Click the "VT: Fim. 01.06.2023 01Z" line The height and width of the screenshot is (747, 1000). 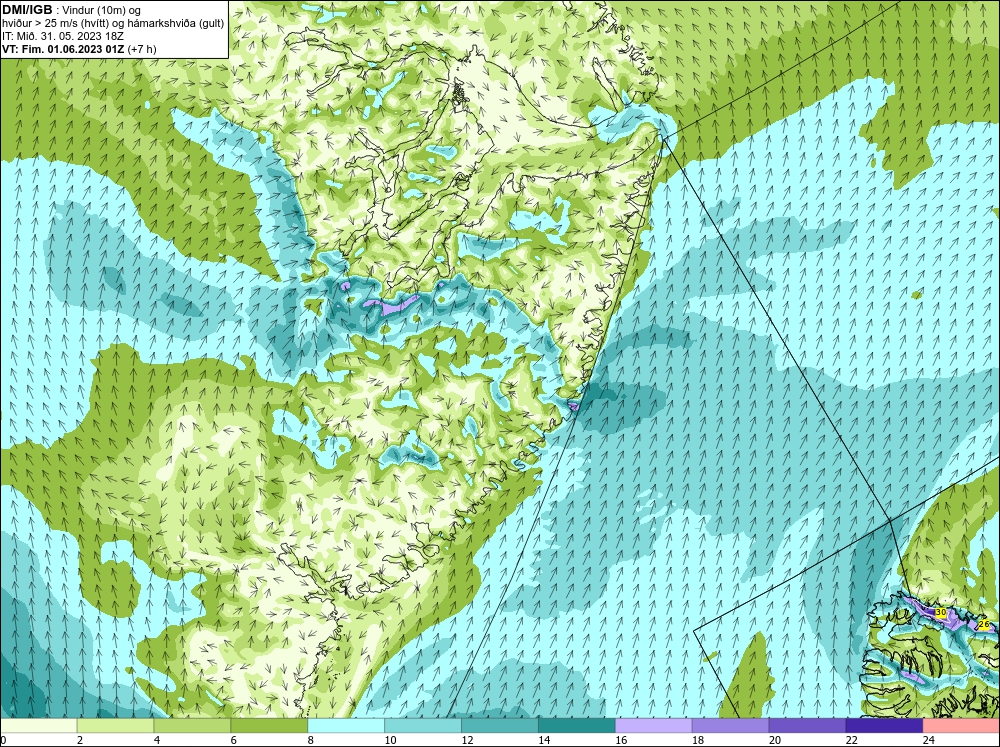tap(64, 48)
